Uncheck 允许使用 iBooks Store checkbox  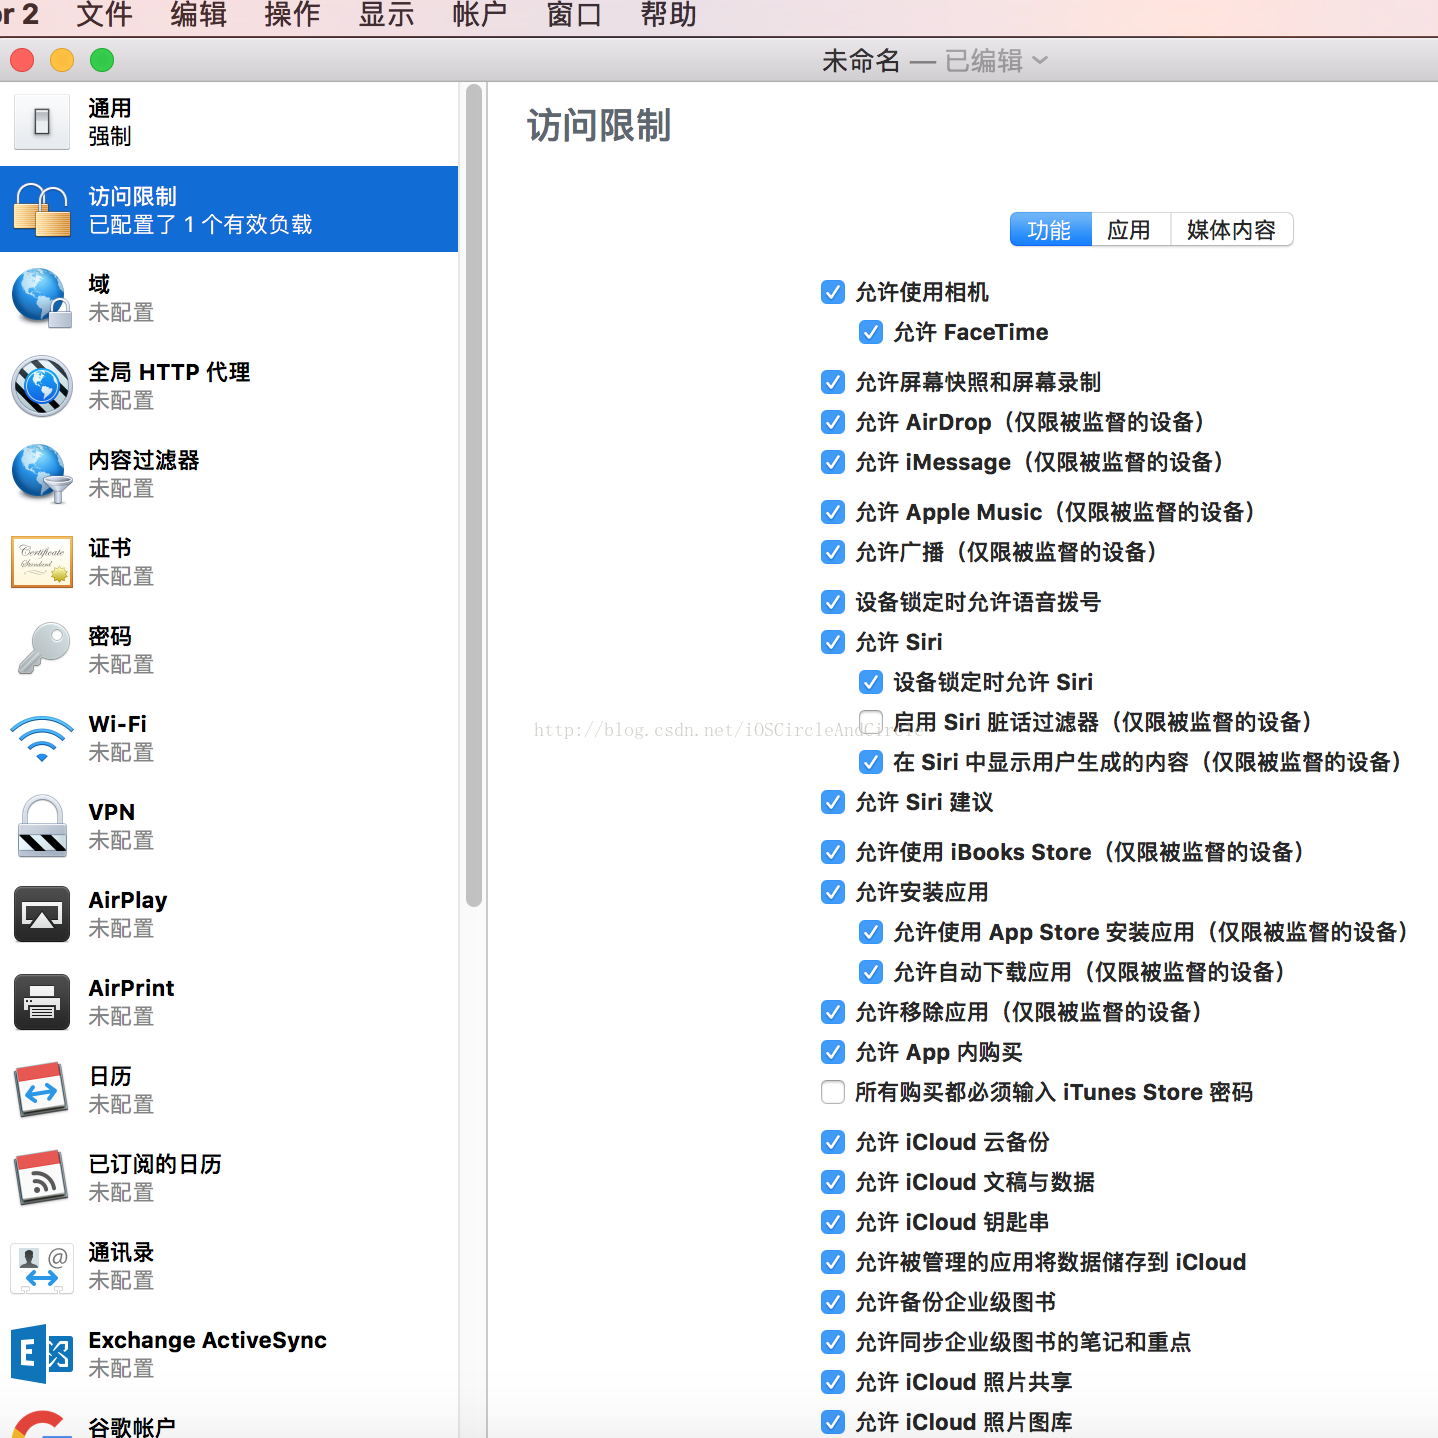833,852
